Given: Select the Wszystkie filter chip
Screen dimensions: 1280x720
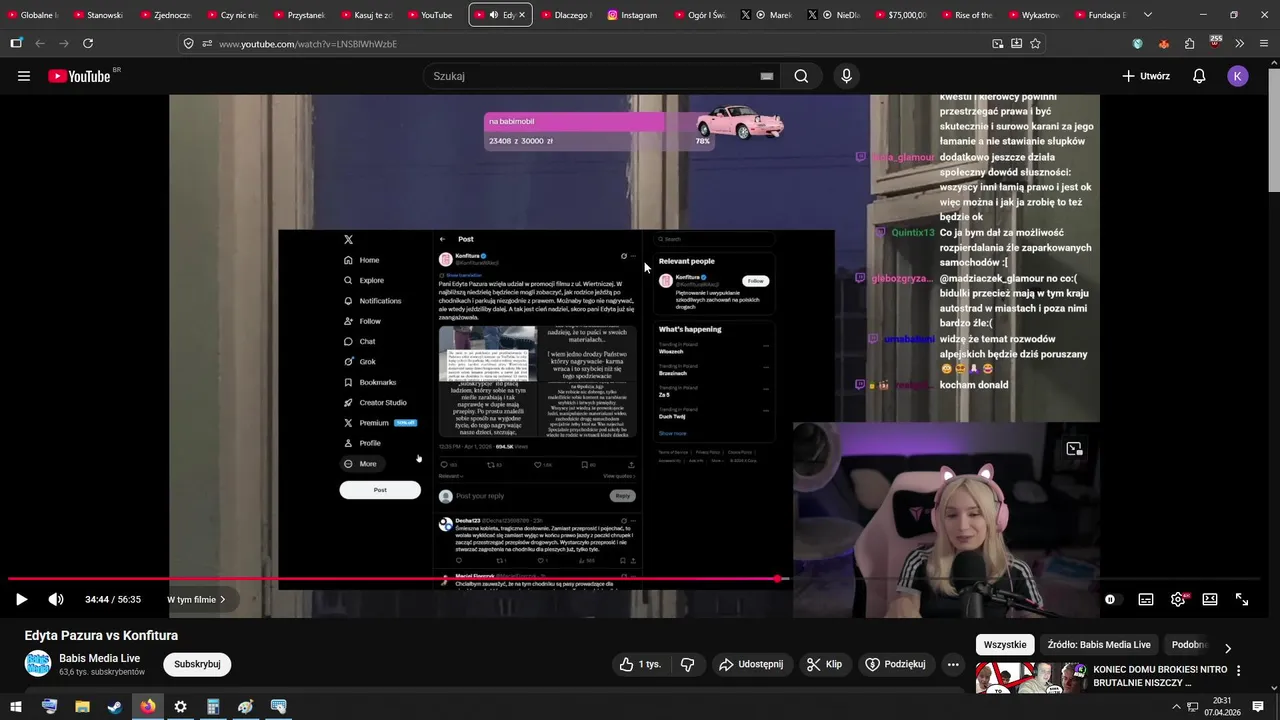Looking at the screenshot, I should [x=1005, y=645].
